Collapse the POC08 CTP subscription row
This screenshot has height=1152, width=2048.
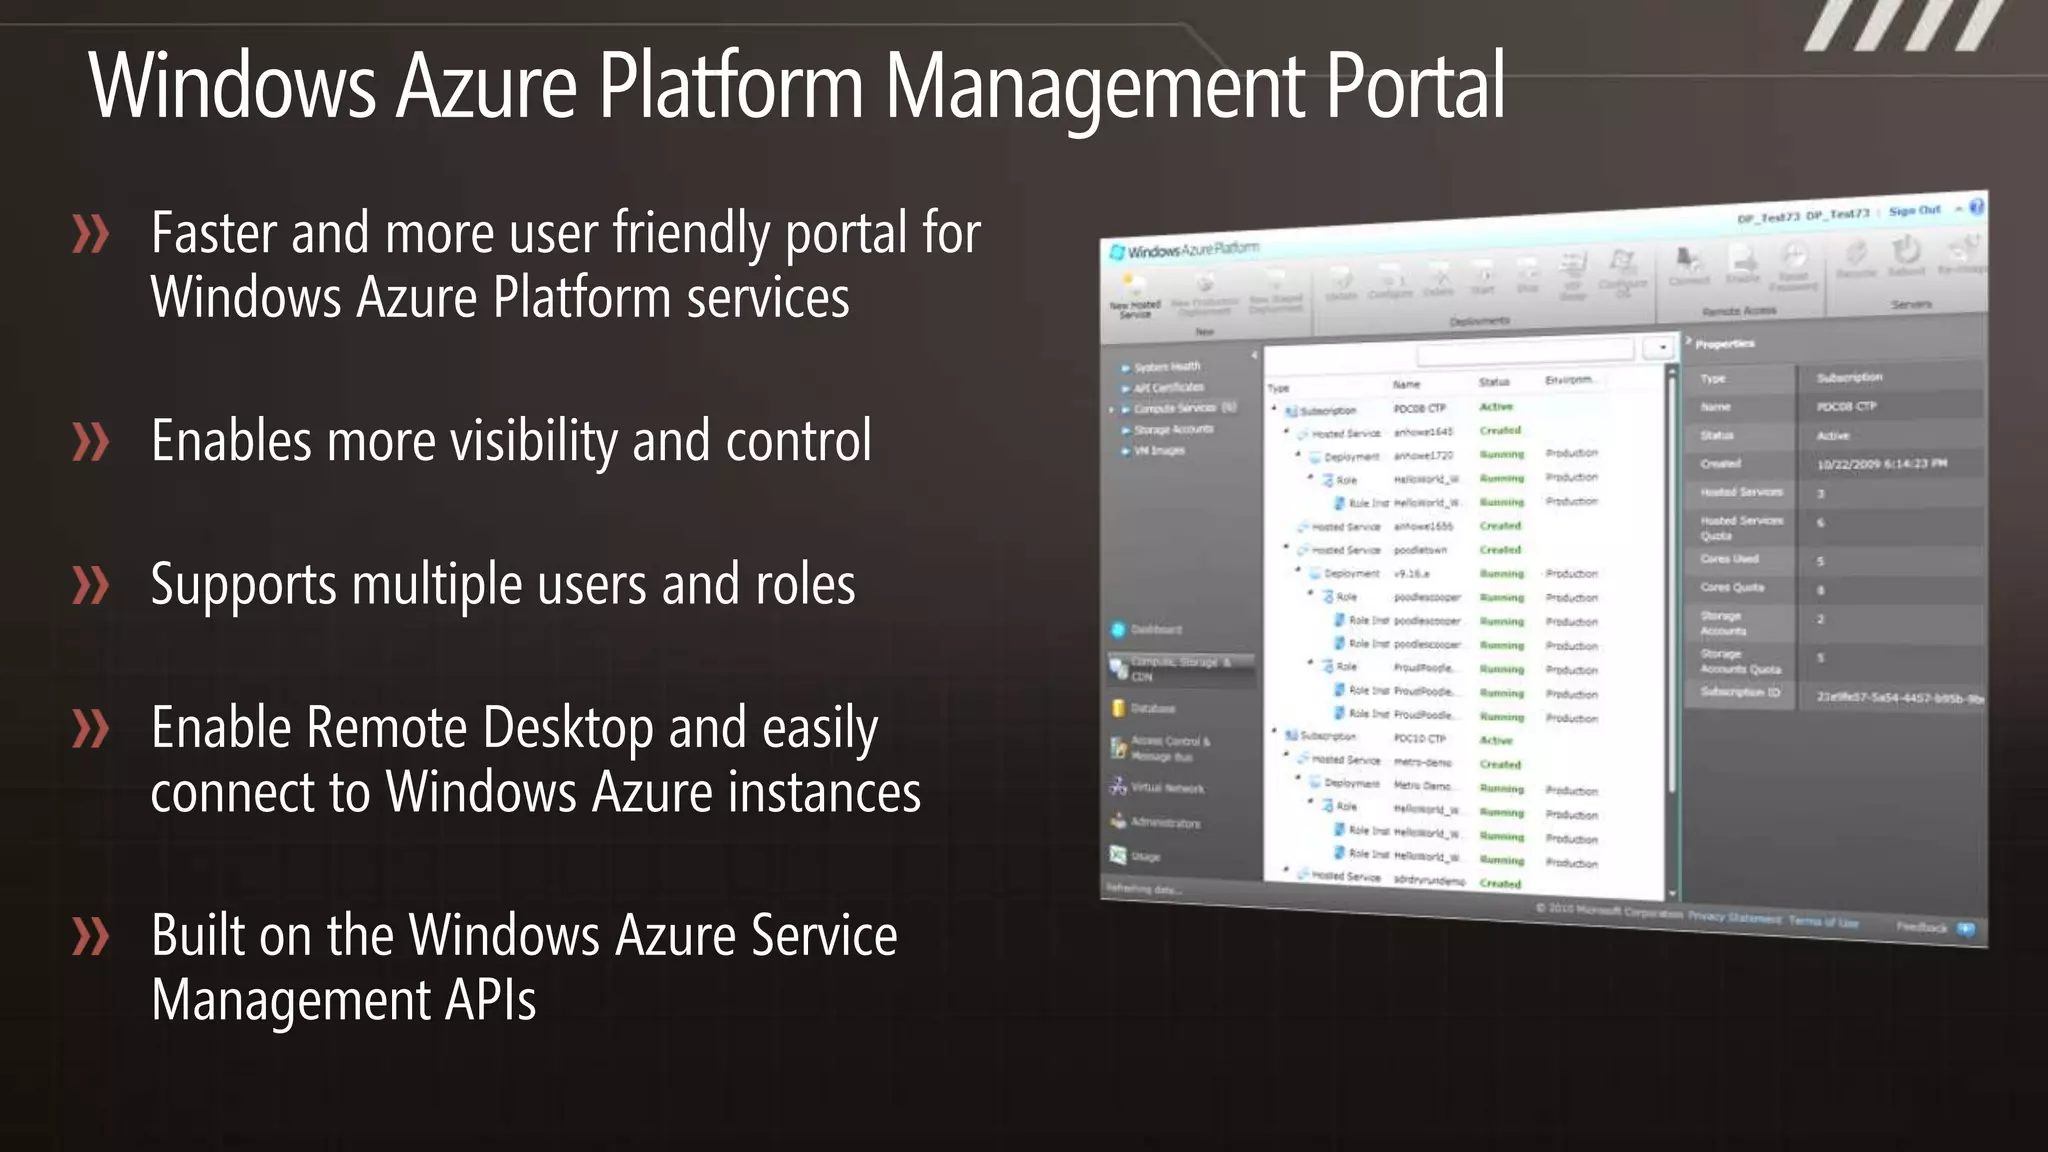click(1274, 409)
